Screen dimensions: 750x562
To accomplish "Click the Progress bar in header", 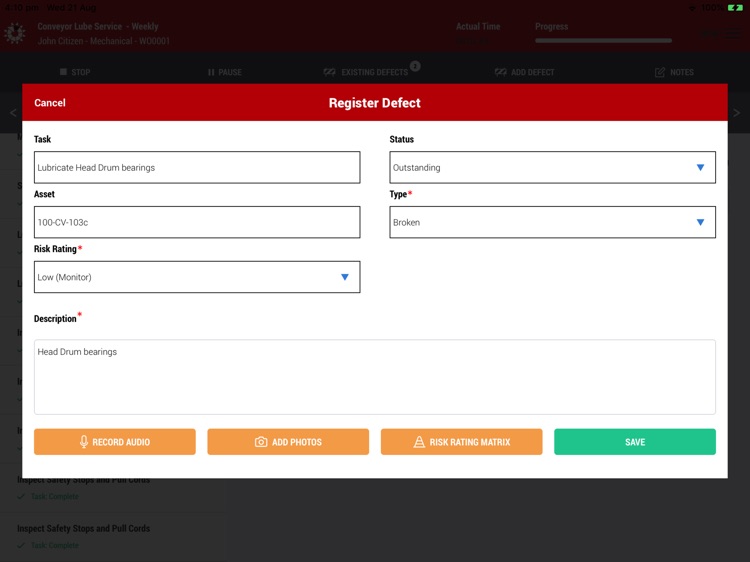I will tap(604, 41).
